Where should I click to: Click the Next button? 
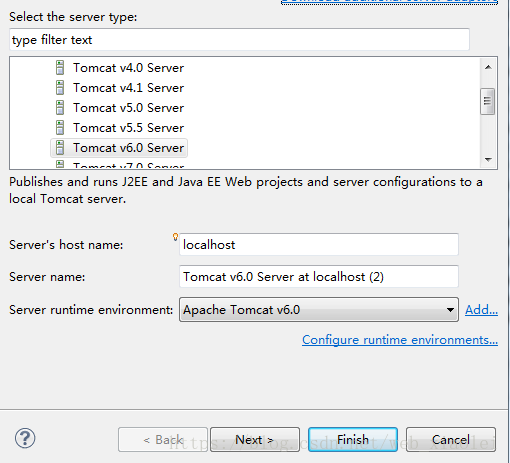tap(255, 440)
